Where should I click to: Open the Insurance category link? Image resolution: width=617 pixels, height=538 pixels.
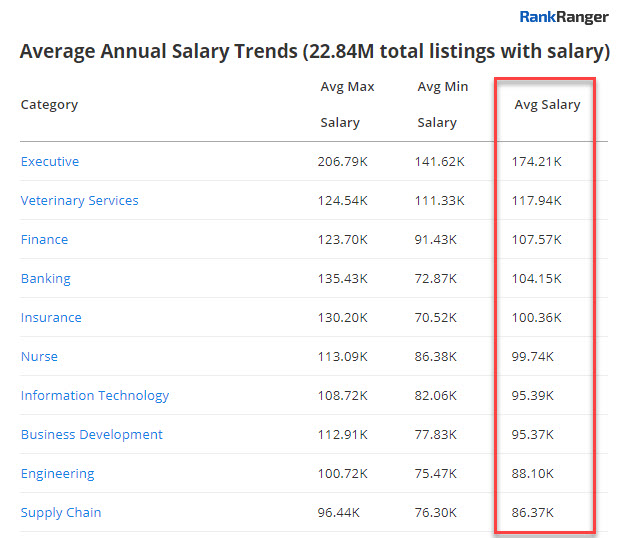click(51, 318)
